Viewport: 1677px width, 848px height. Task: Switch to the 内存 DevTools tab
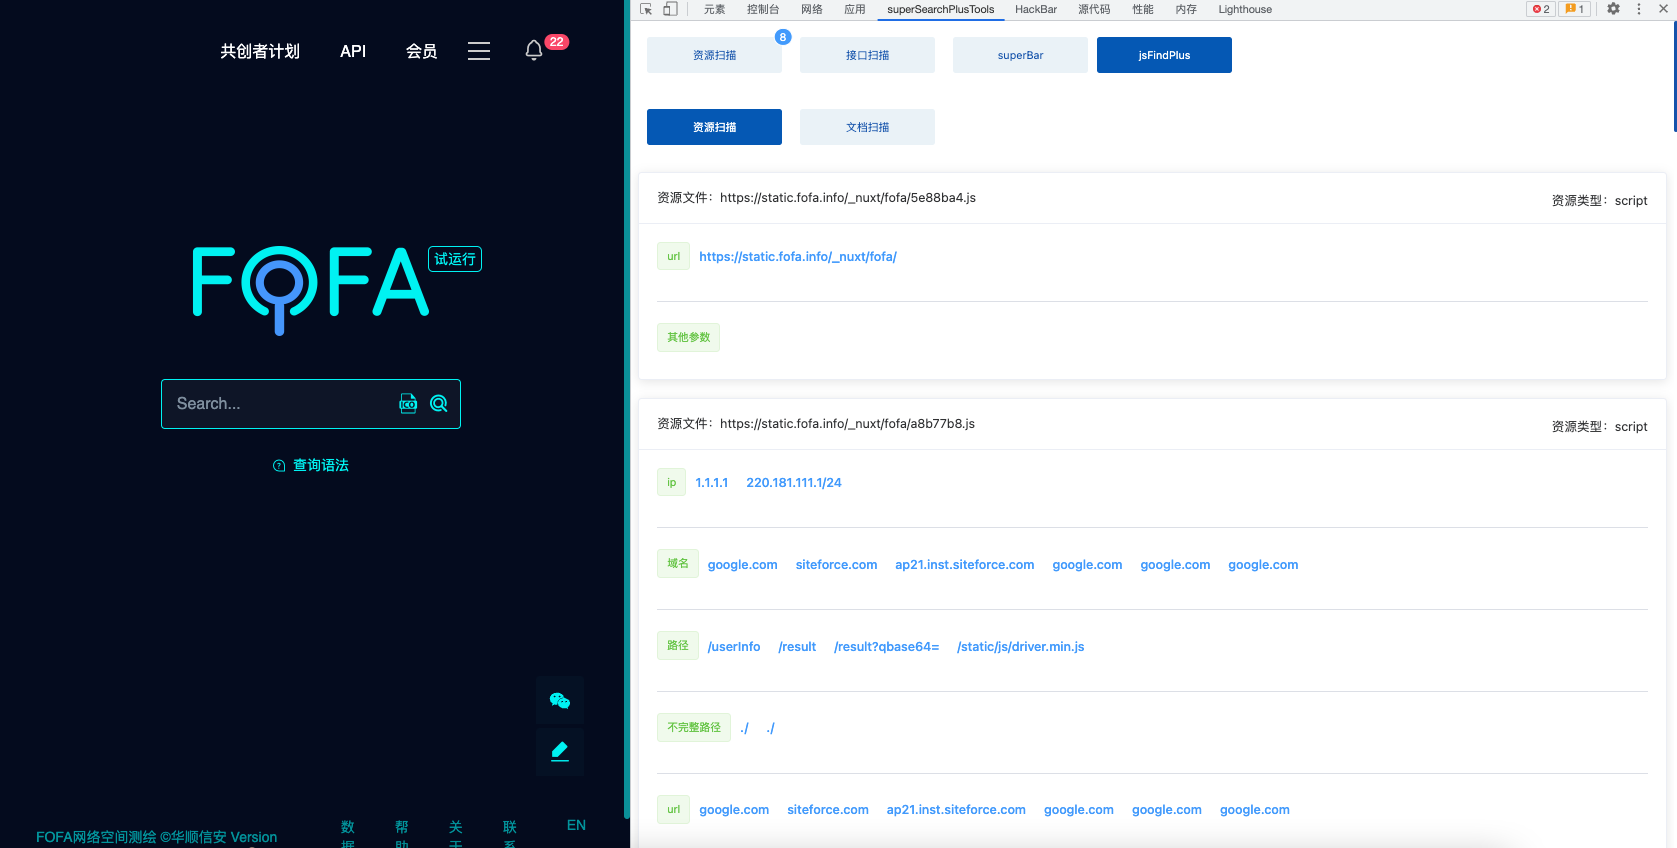pos(1186,9)
